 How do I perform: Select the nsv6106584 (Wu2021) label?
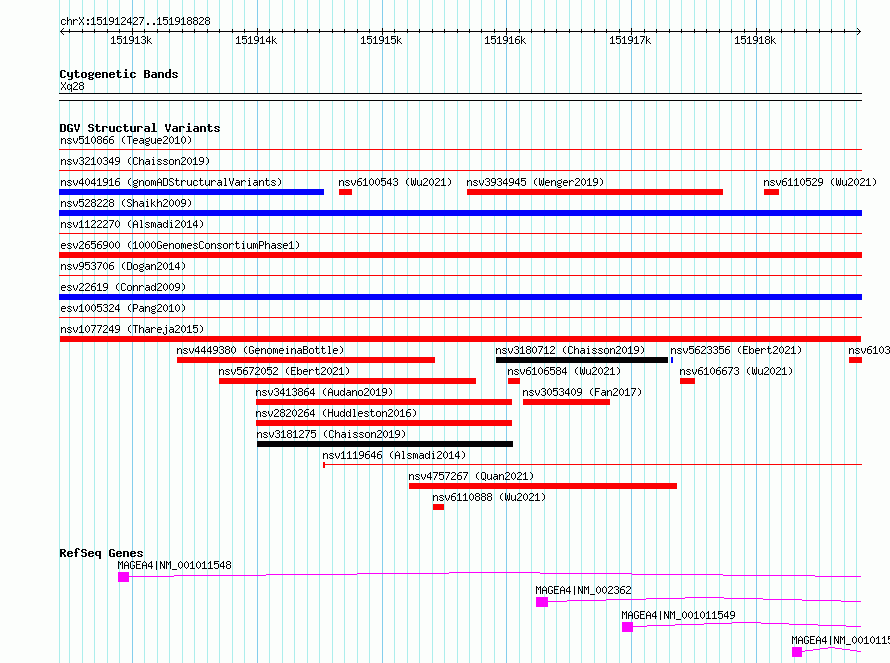click(x=564, y=371)
